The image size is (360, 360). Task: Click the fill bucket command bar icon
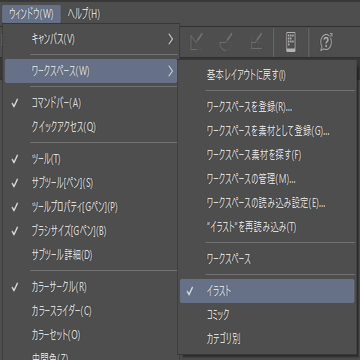coord(226,42)
